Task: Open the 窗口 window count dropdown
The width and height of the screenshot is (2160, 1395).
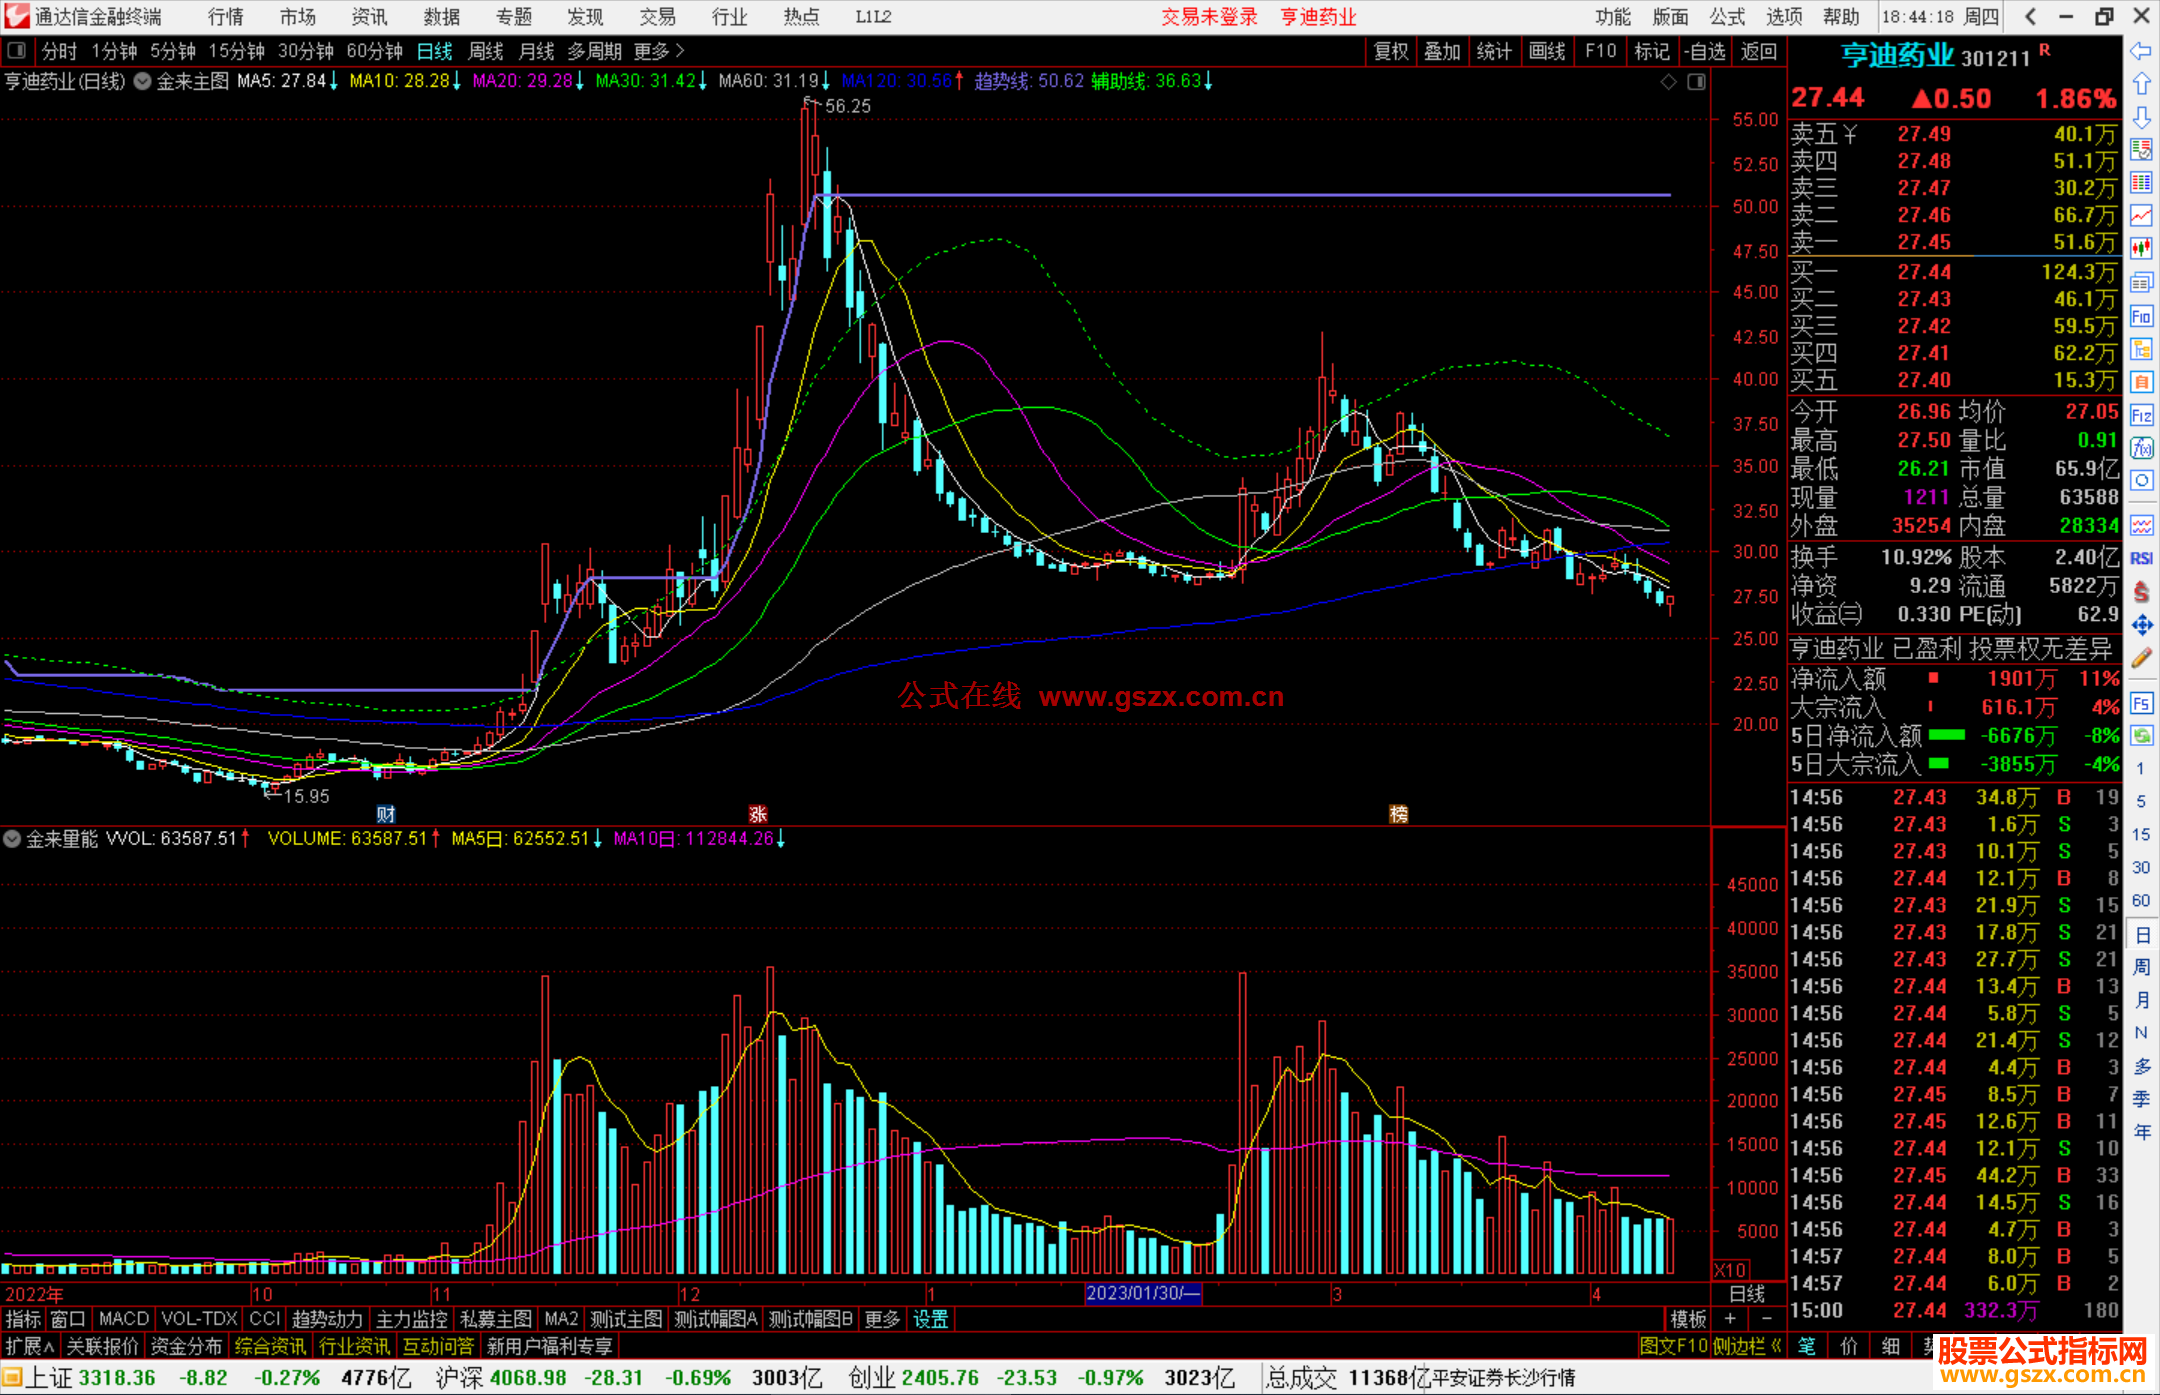Action: click(68, 1320)
